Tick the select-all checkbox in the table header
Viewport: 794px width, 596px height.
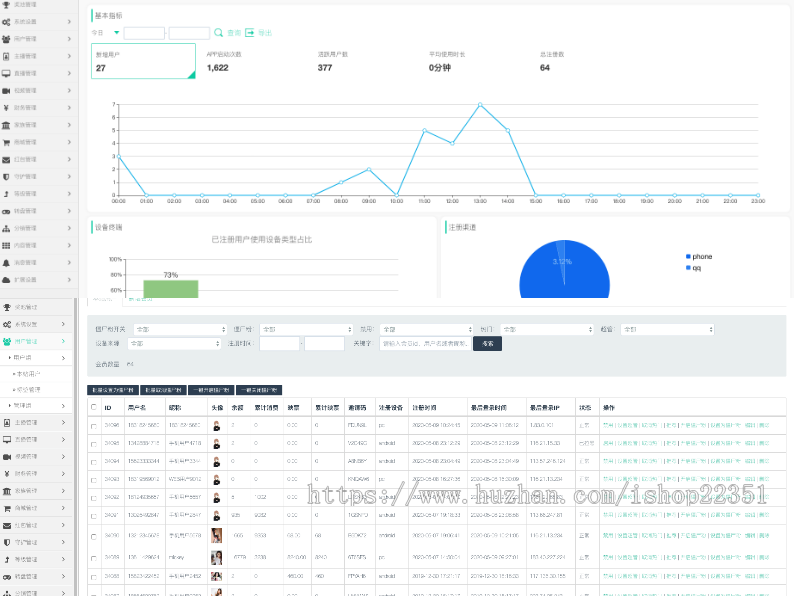click(94, 407)
